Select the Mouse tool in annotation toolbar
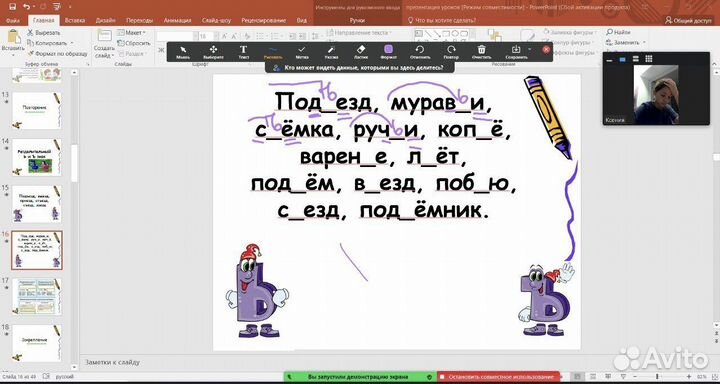The width and height of the screenshot is (720, 384). coord(183,52)
